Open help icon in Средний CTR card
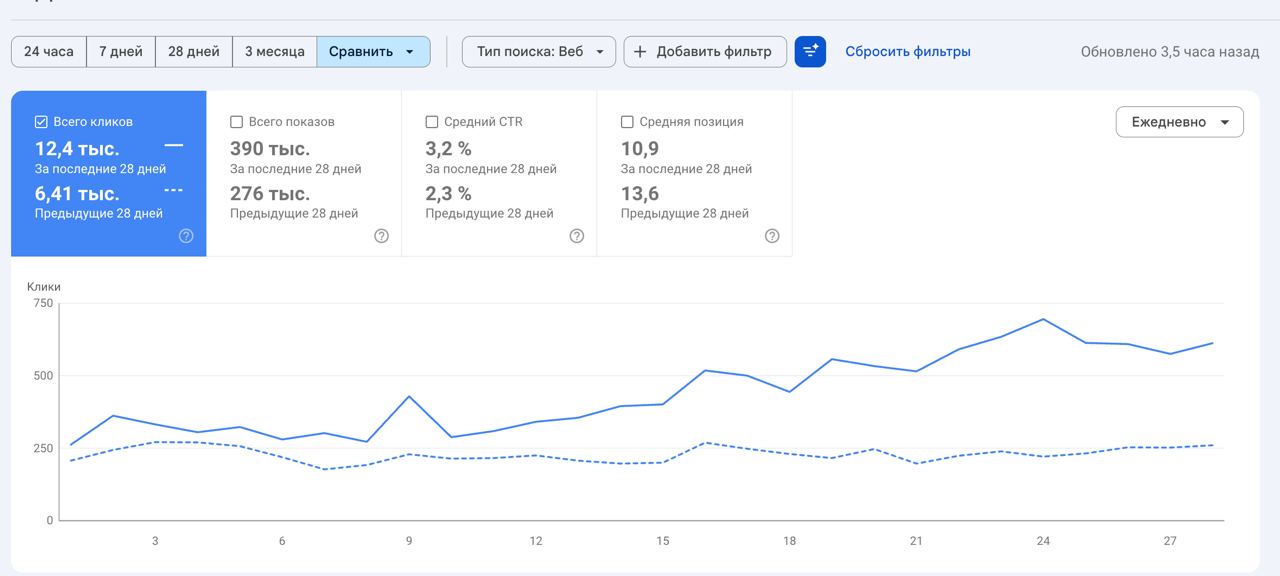 [x=577, y=236]
